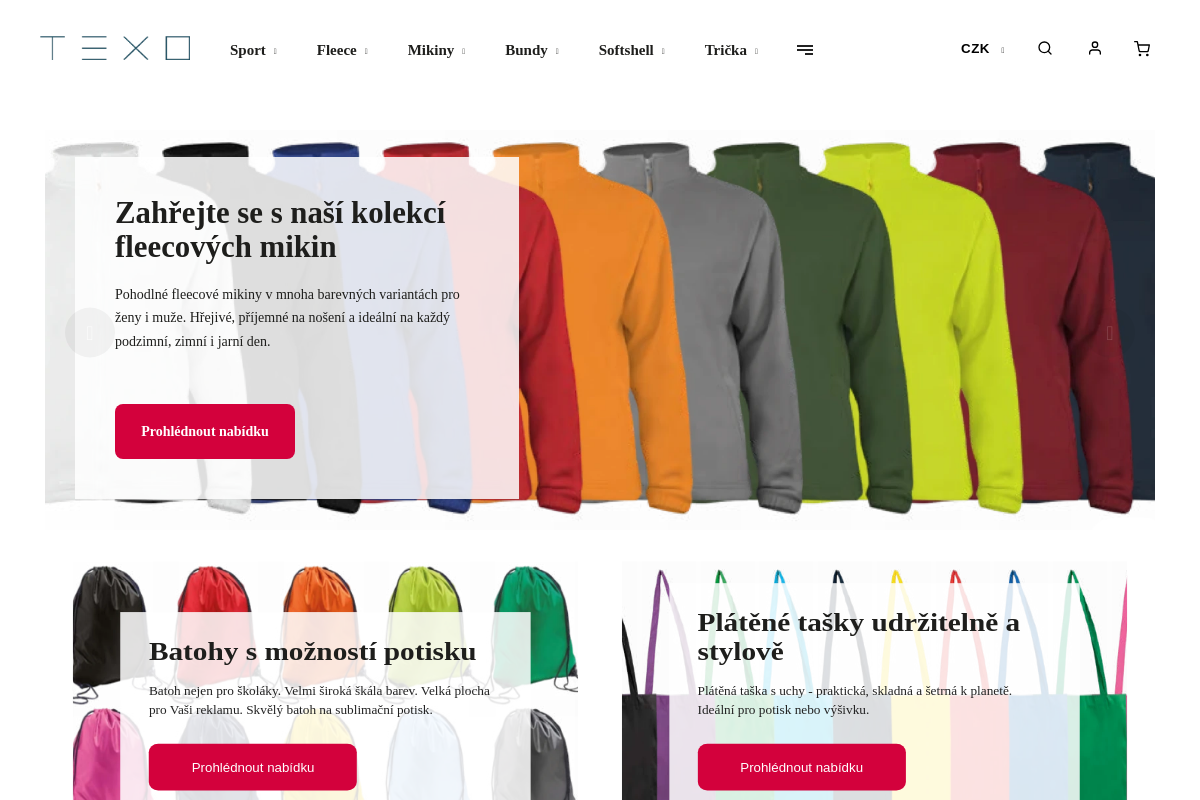
Task: Open the hamburger more-categories menu icon
Action: click(805, 50)
